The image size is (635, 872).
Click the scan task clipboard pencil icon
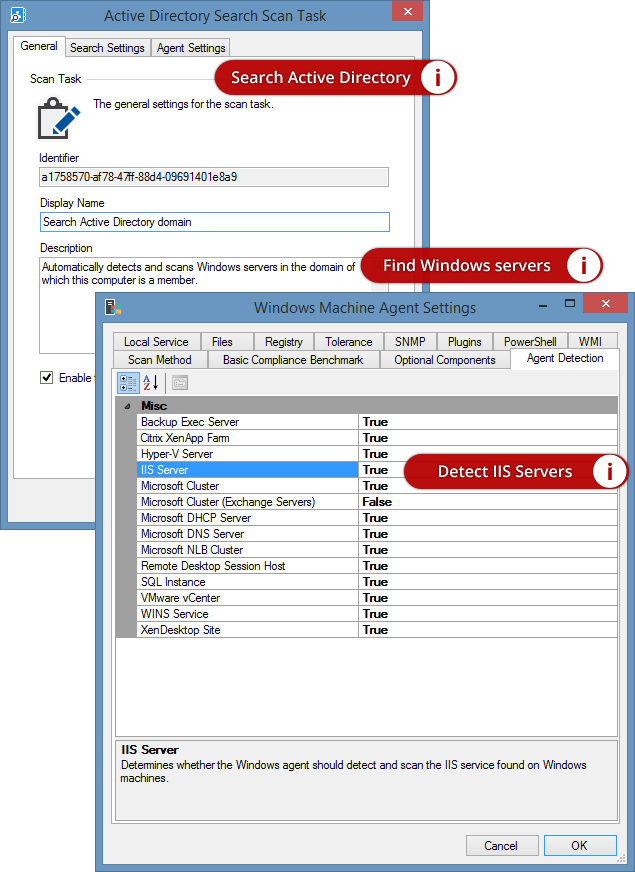[x=58, y=118]
